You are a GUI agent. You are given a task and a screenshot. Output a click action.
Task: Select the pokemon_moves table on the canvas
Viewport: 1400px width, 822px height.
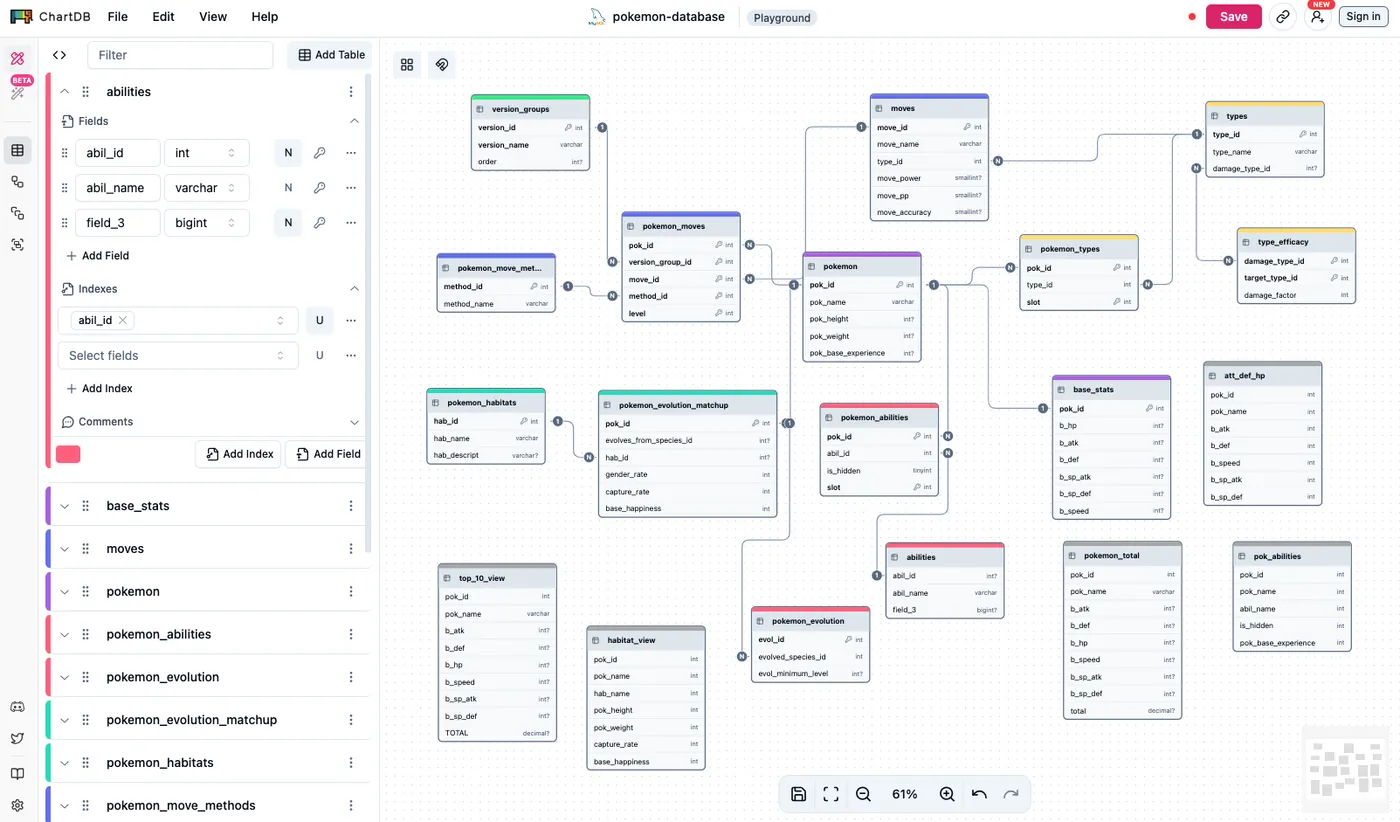coord(681,267)
